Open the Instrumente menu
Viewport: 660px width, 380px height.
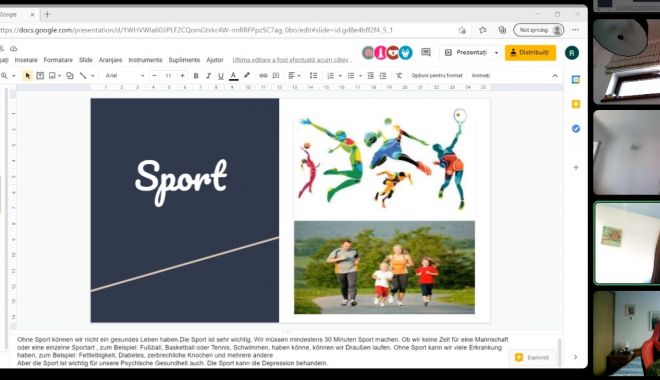tap(145, 60)
